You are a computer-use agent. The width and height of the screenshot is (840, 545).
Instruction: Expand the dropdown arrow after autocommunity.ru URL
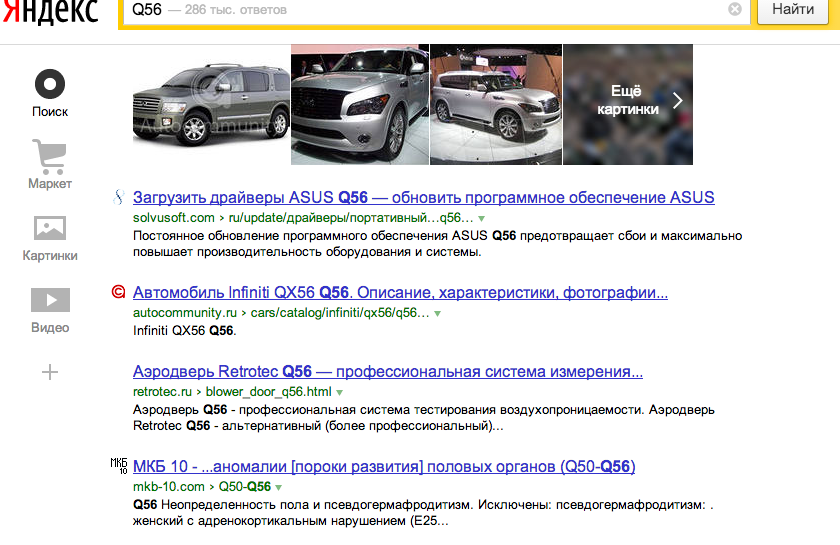click(438, 313)
